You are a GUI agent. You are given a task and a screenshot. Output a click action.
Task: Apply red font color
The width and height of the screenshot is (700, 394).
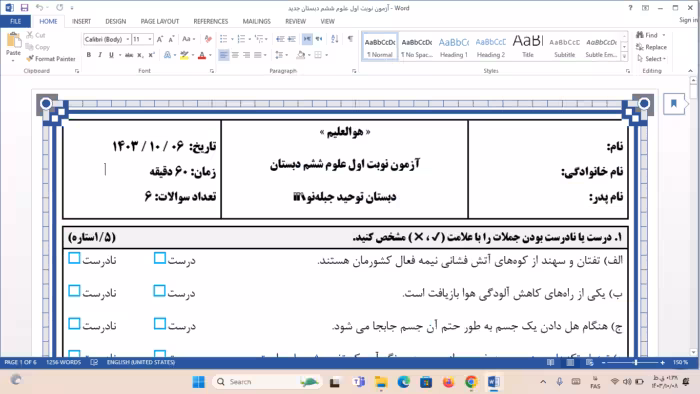click(x=202, y=55)
